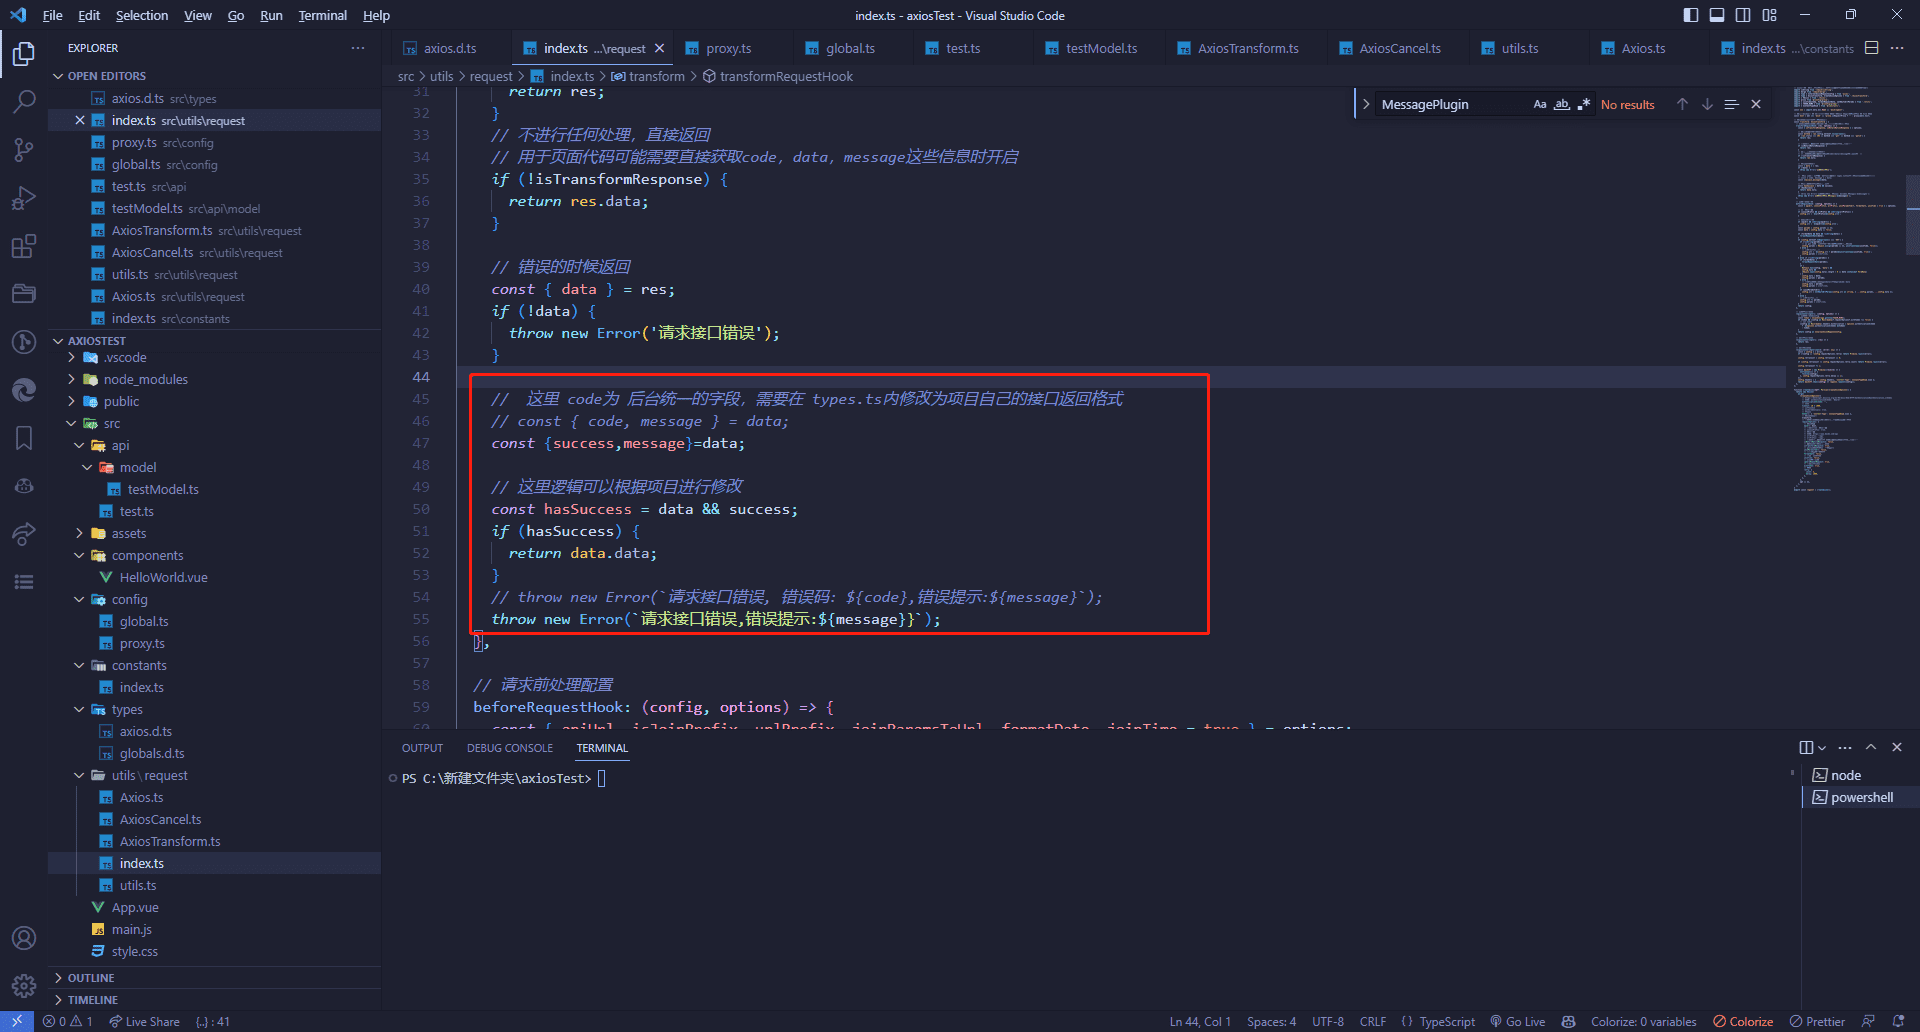The image size is (1920, 1032).
Task: Jump to next match arrow in find widget
Action: pyautogui.click(x=1707, y=104)
